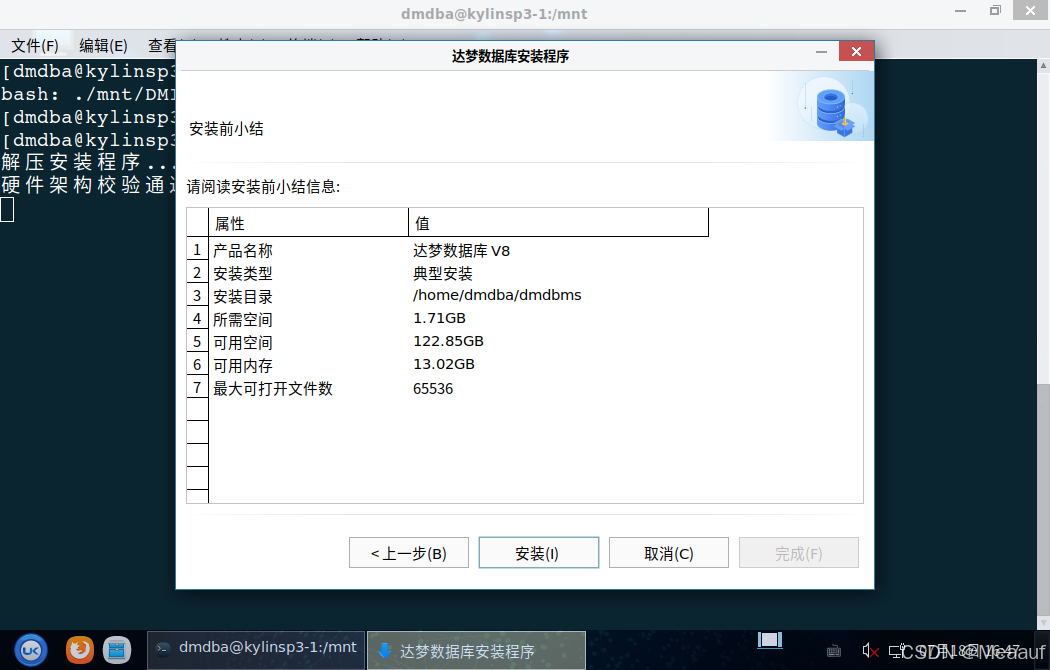
Task: Click the UKUI start menu icon
Action: [x=31, y=650]
